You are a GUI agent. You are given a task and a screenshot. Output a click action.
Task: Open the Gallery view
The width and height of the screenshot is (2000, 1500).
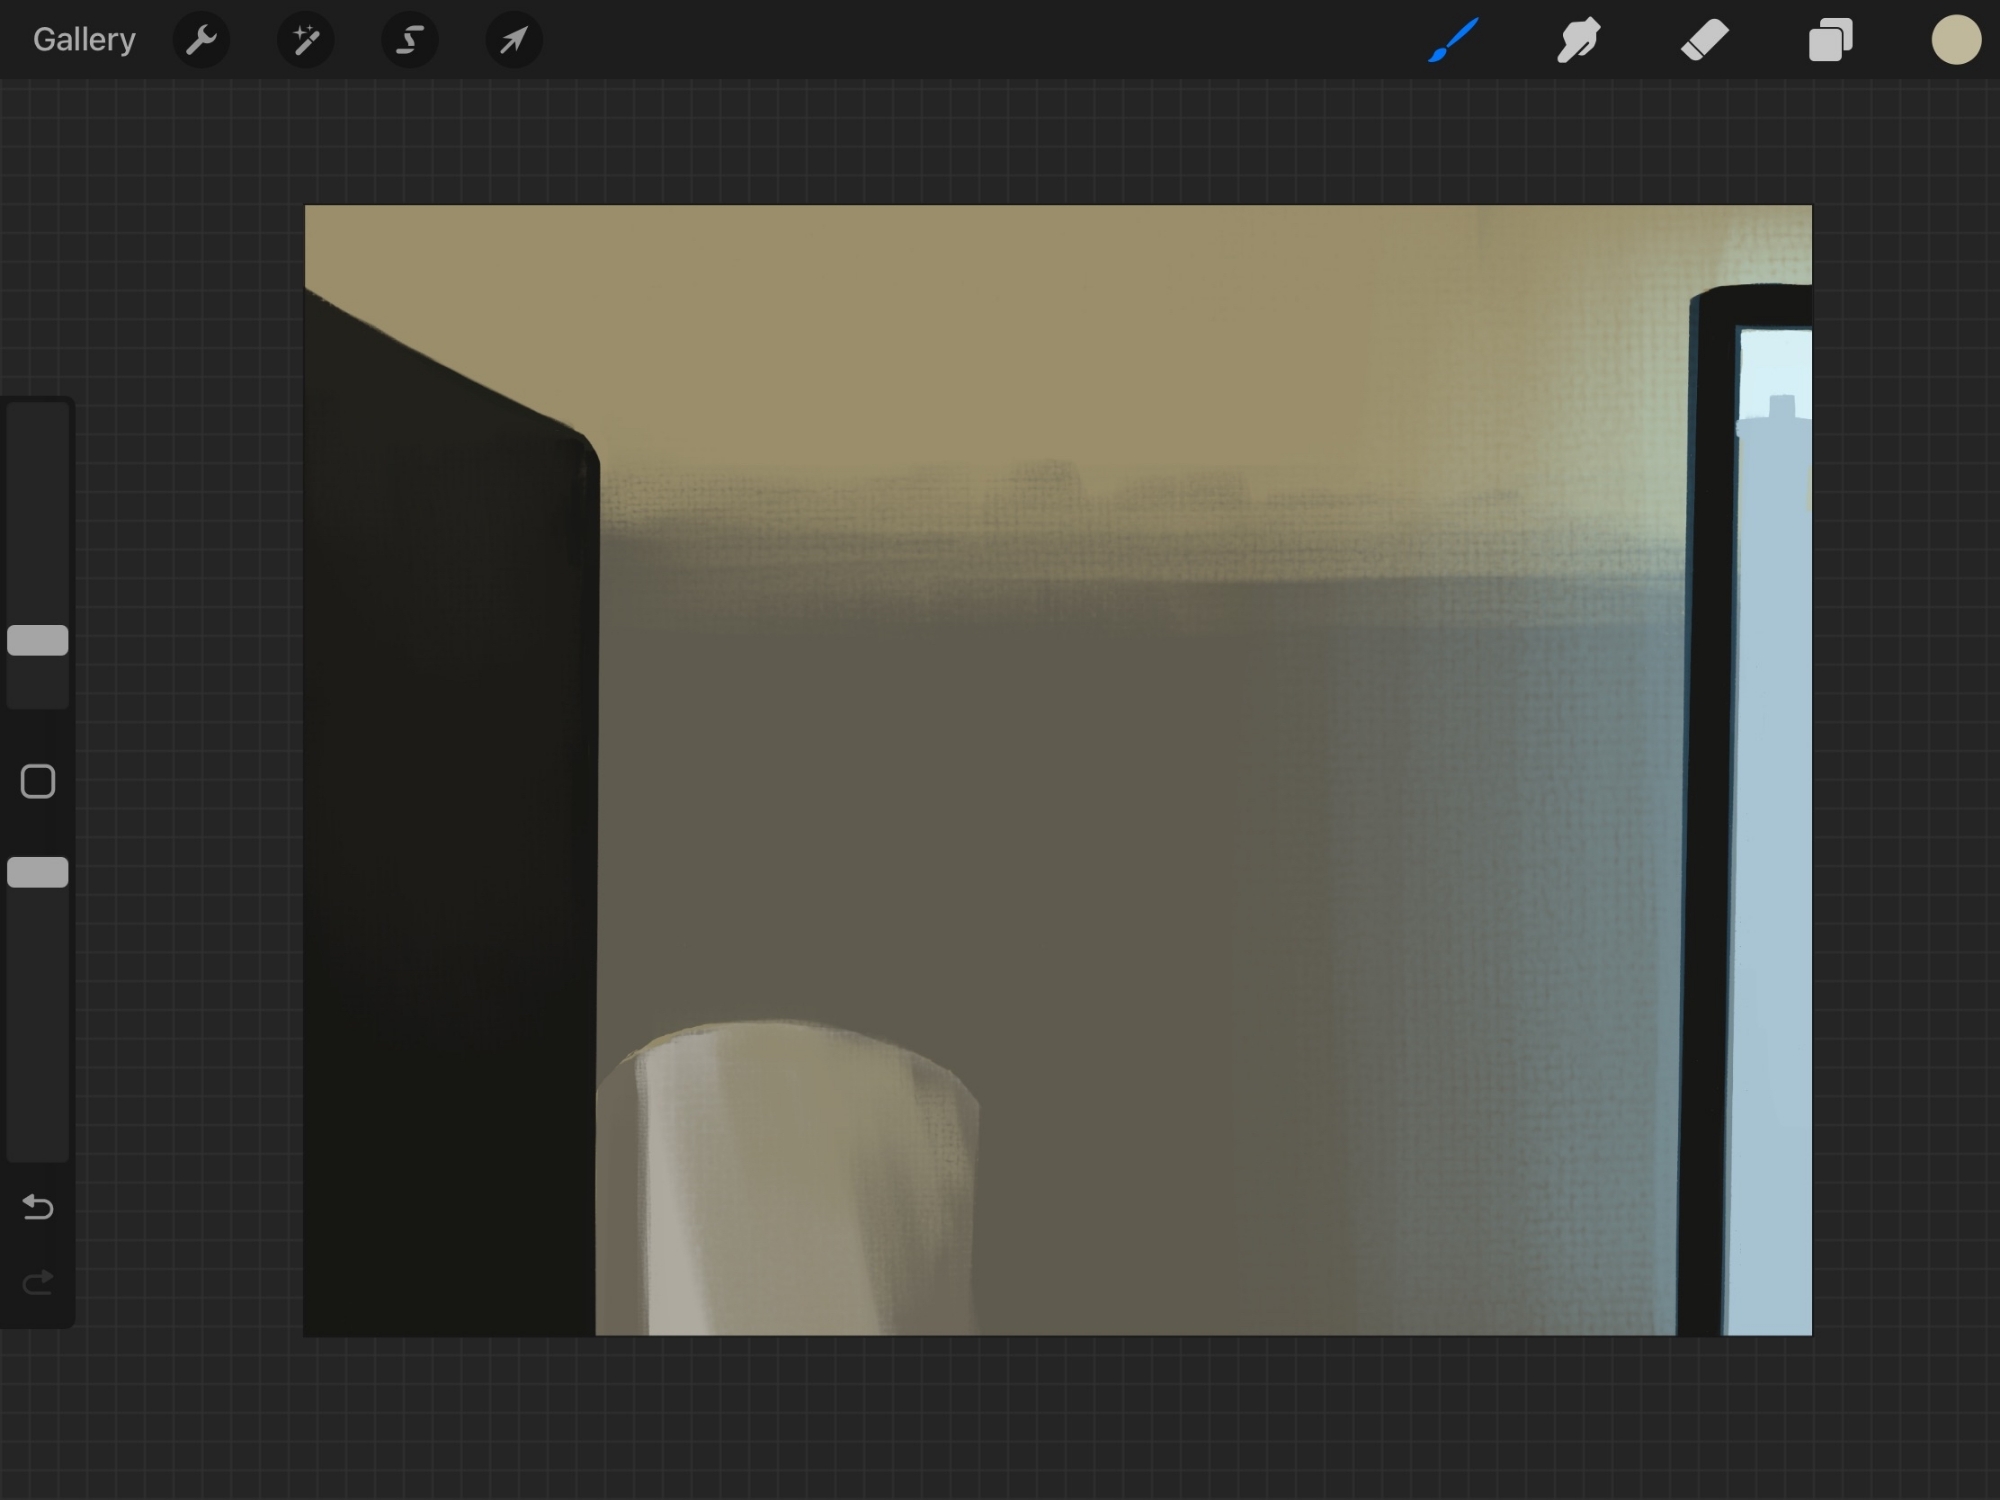click(x=84, y=40)
